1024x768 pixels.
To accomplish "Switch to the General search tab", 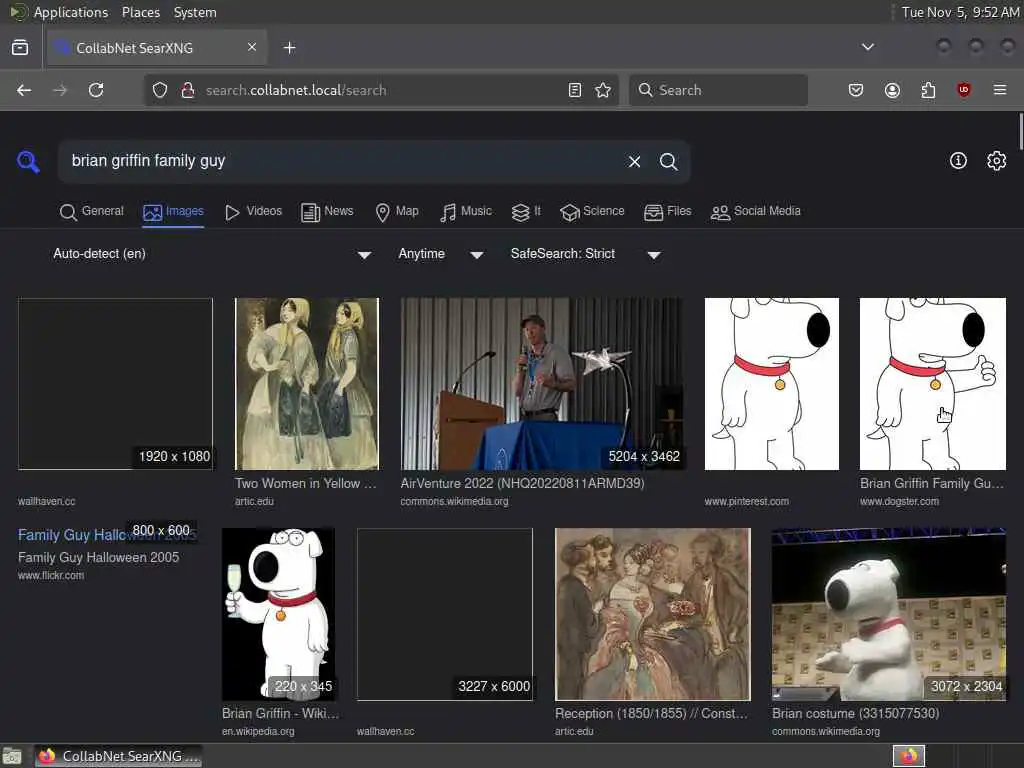I will 91,212.
